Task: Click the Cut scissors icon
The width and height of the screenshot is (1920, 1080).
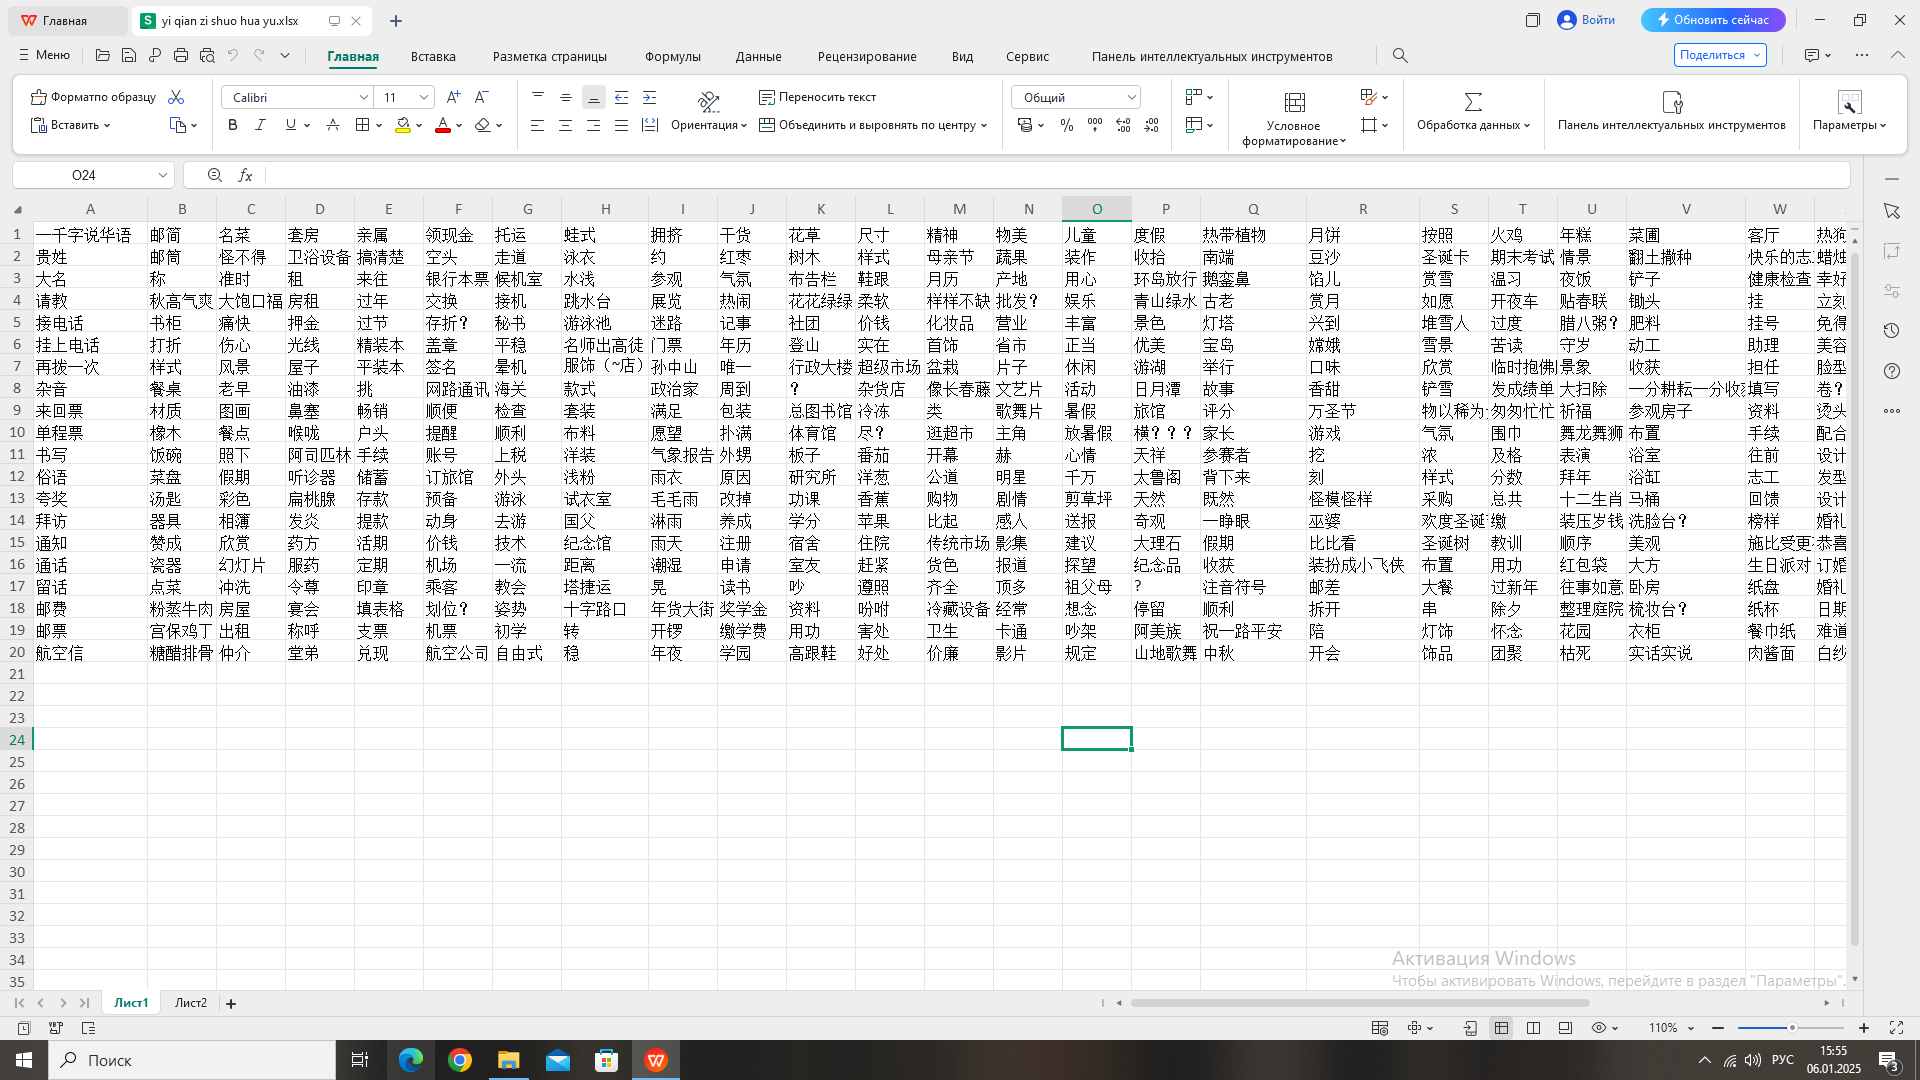Action: pyautogui.click(x=176, y=97)
